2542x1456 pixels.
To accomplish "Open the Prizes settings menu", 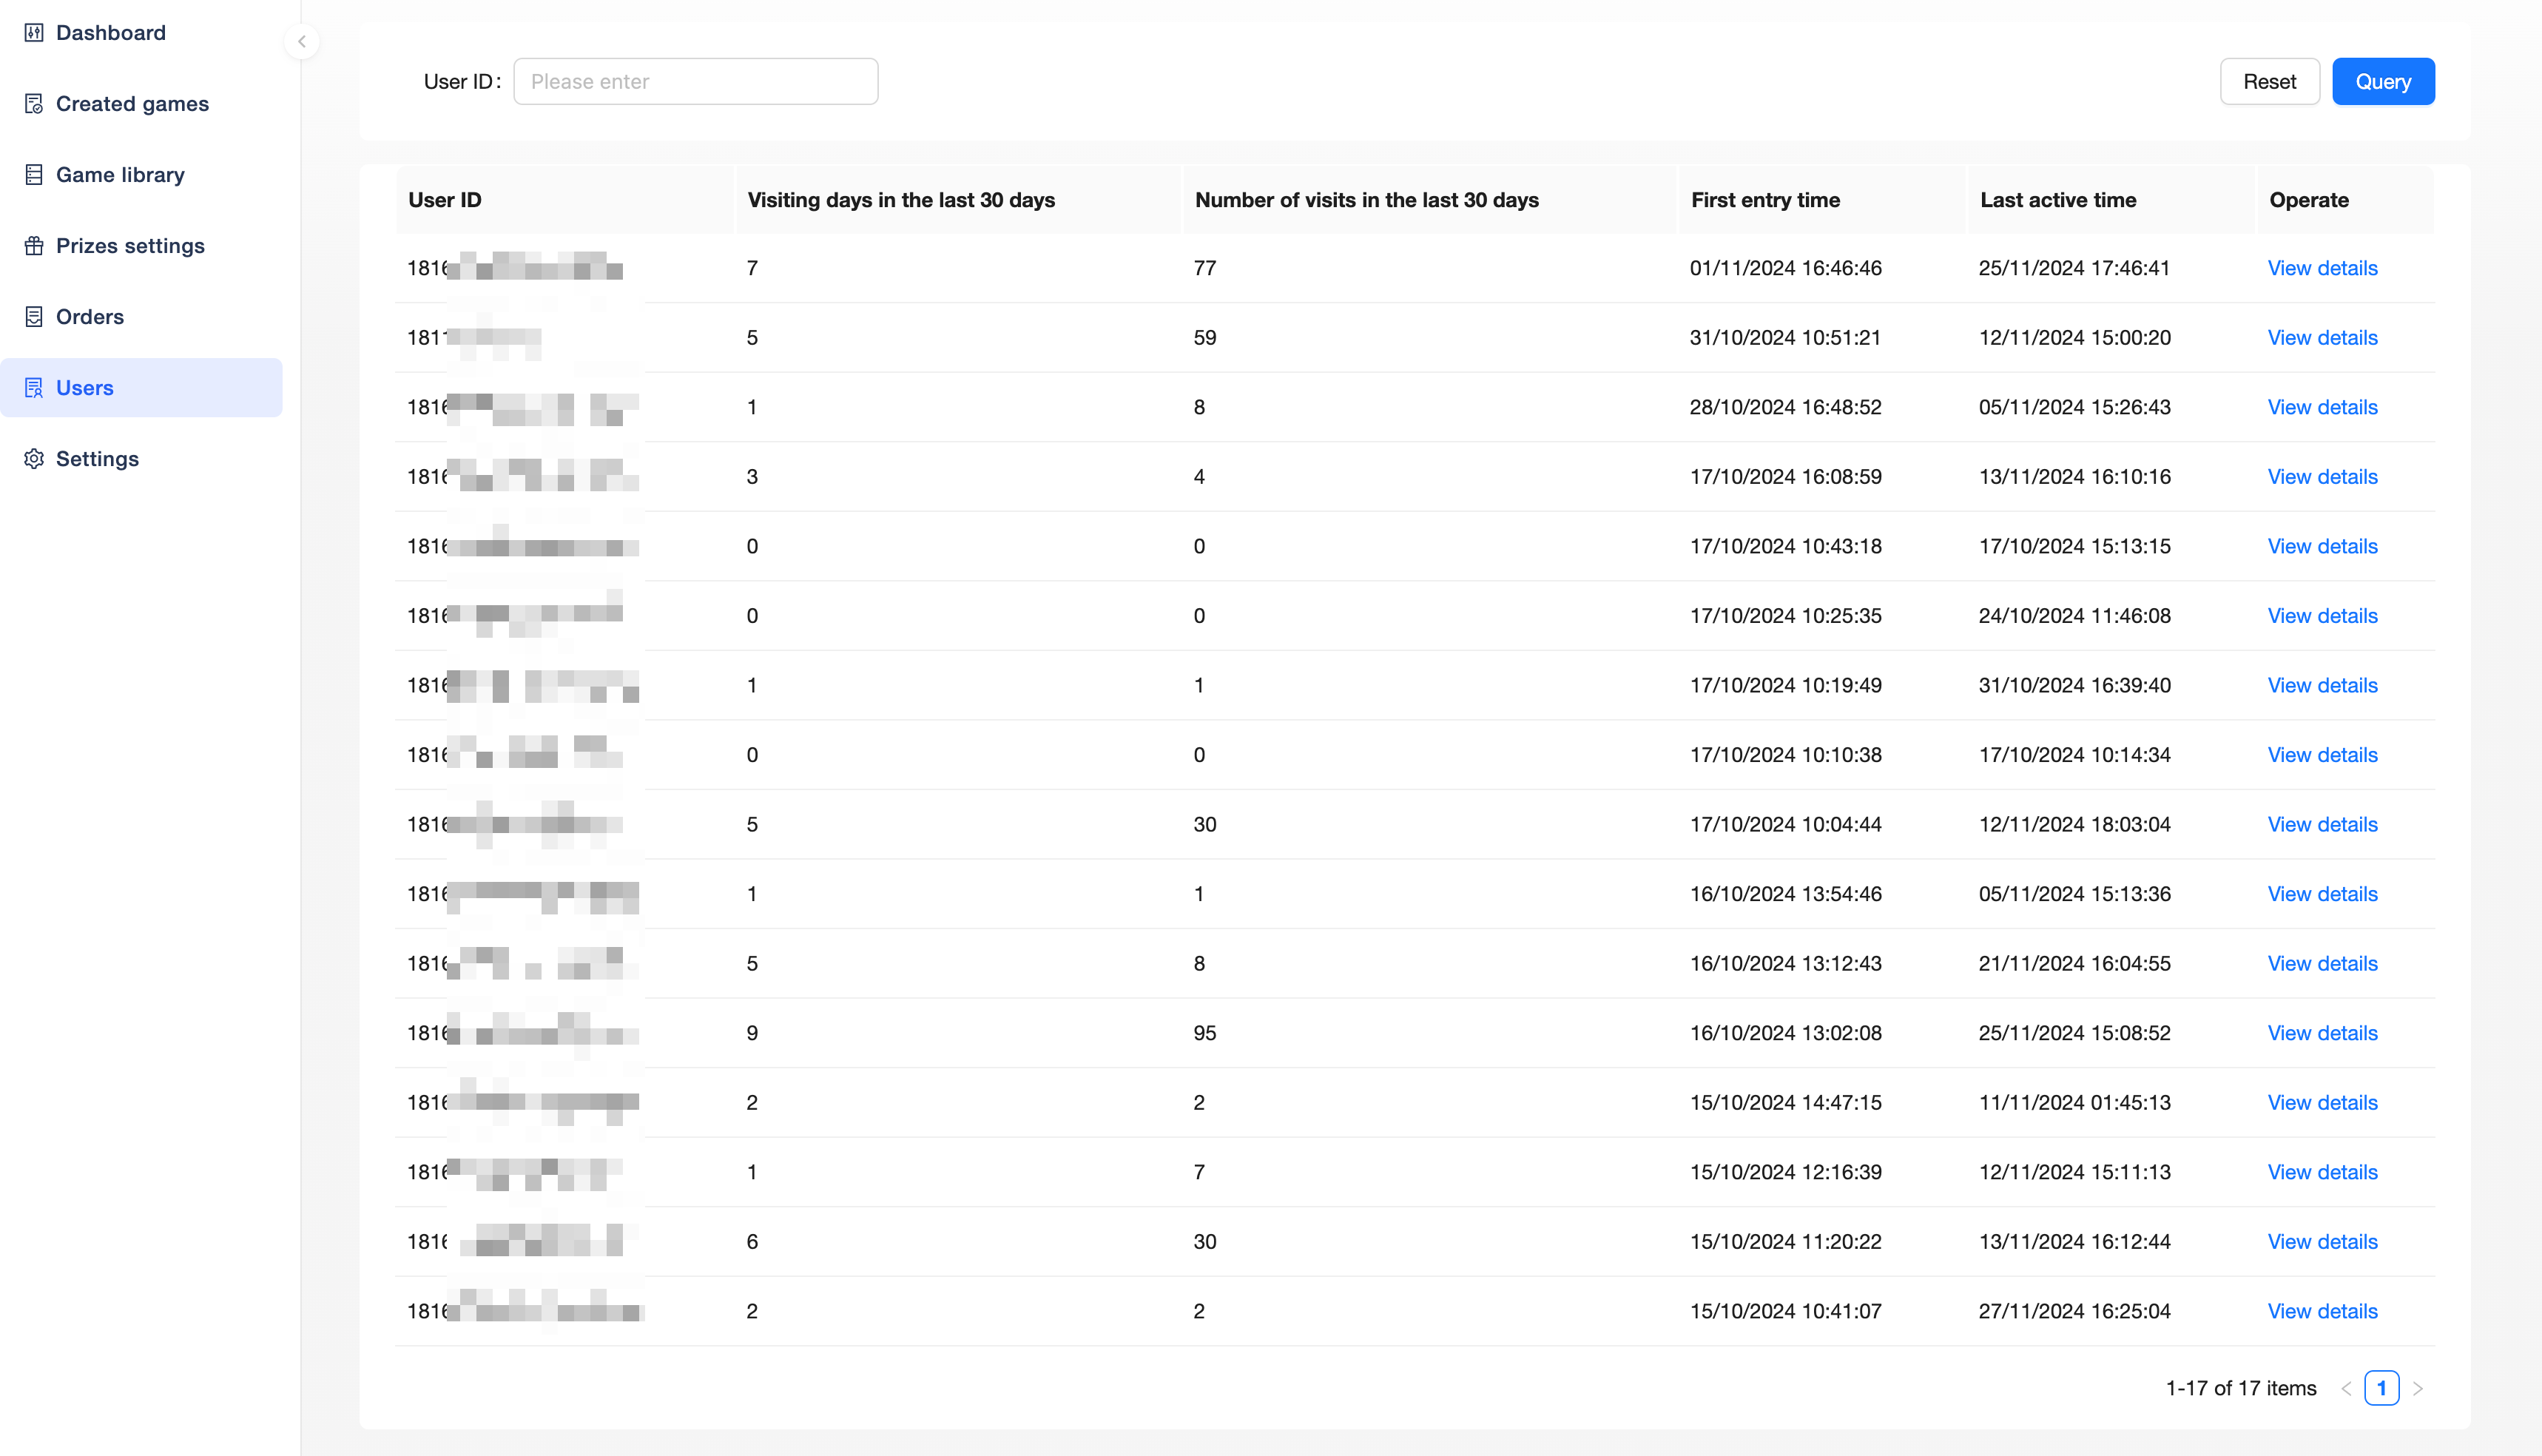I will [130, 246].
